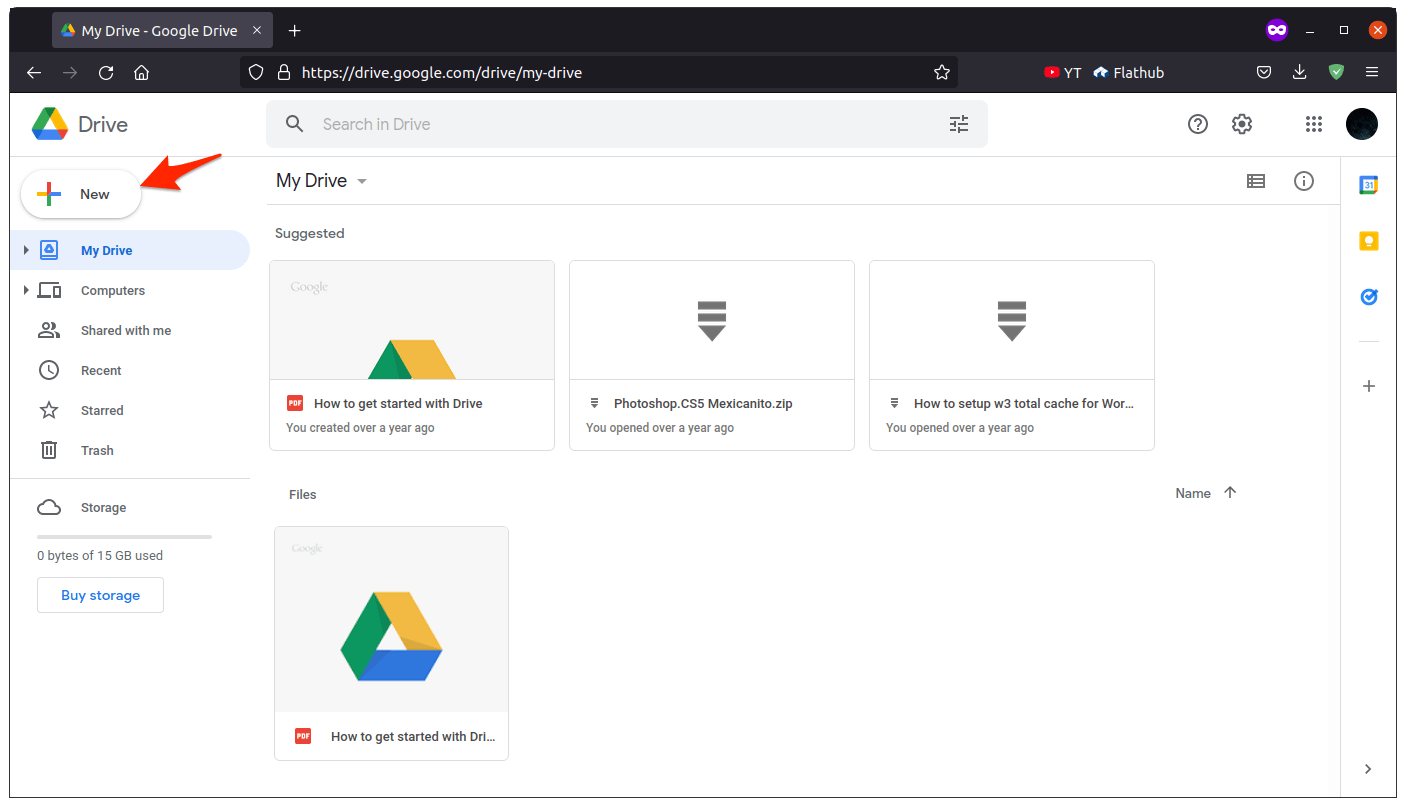1406x807 pixels.
Task: Open the Google apps grid icon
Action: (1314, 123)
